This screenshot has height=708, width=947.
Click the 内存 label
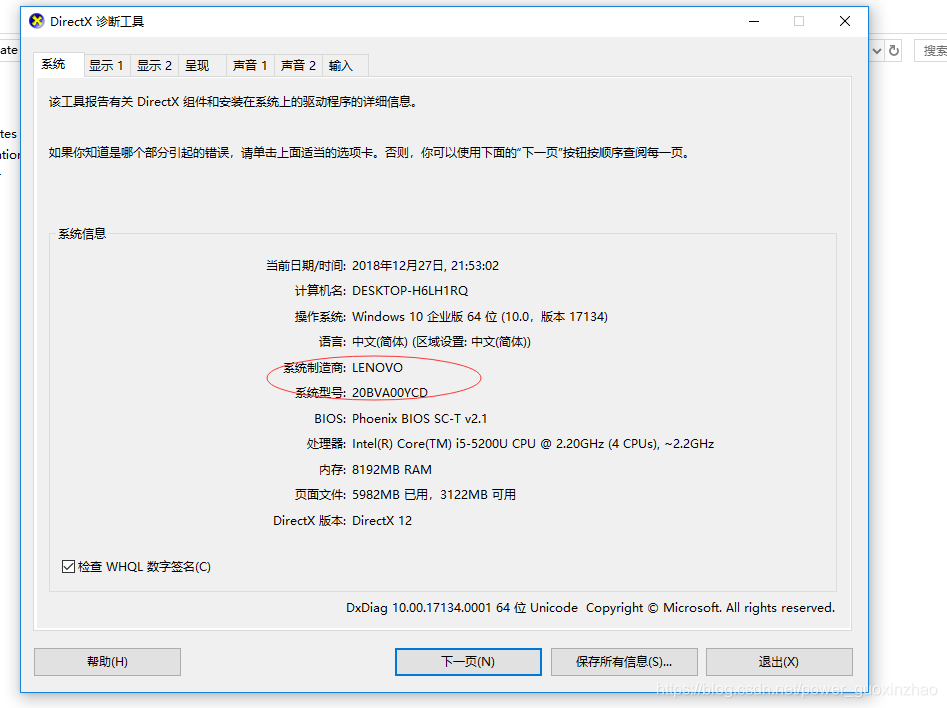332,469
